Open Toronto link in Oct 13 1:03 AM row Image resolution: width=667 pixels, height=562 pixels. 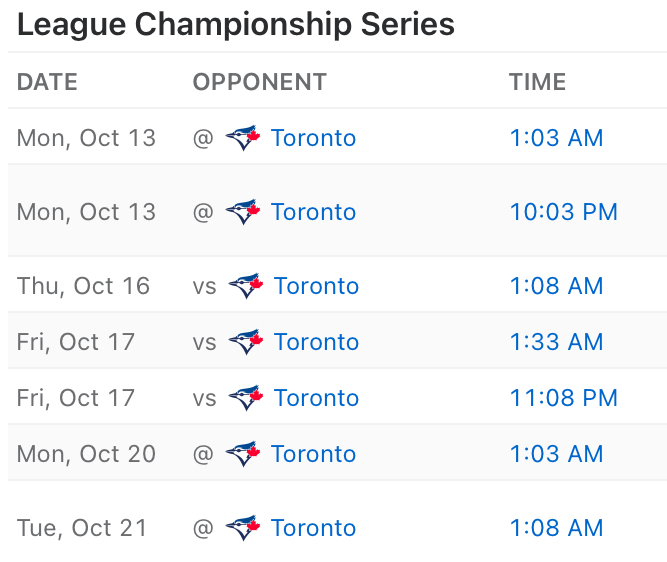pyautogui.click(x=313, y=138)
